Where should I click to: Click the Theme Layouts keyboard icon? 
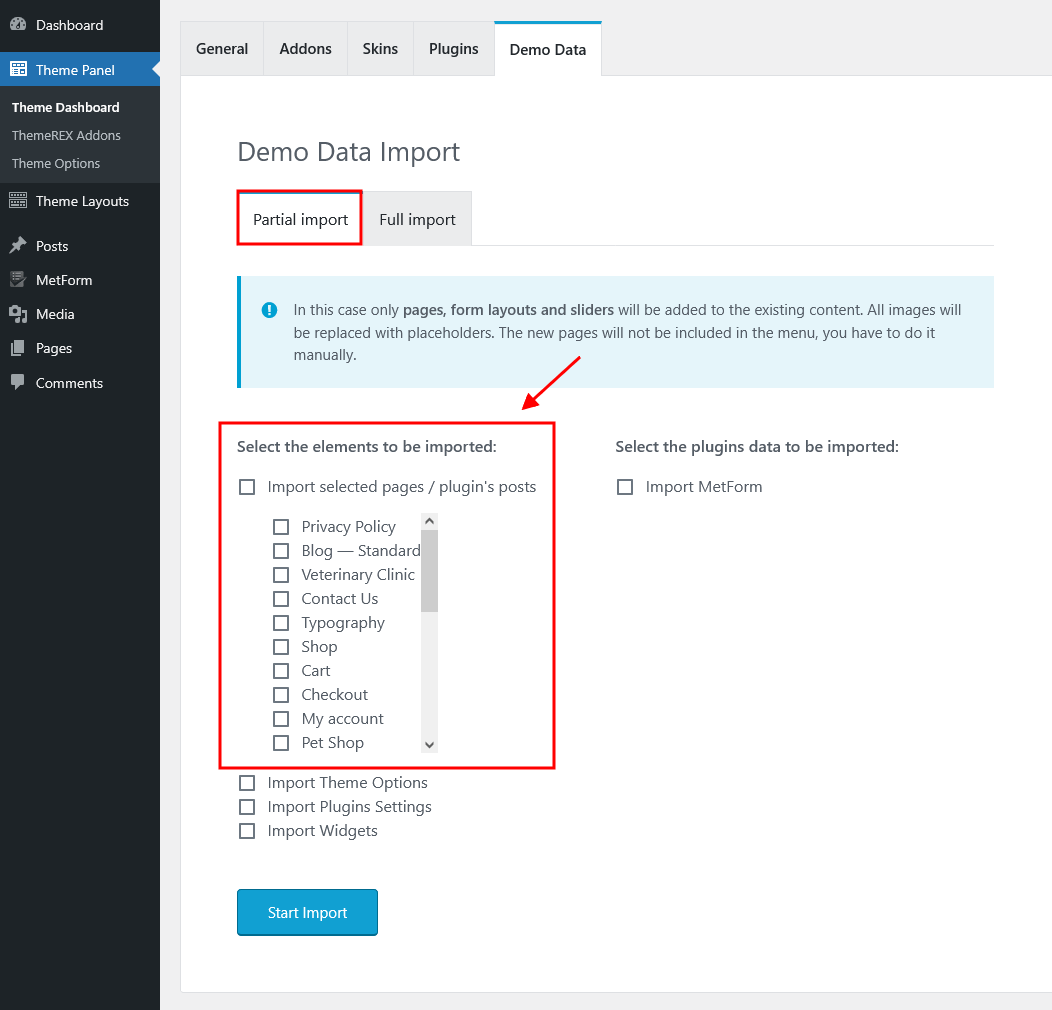click(x=18, y=201)
